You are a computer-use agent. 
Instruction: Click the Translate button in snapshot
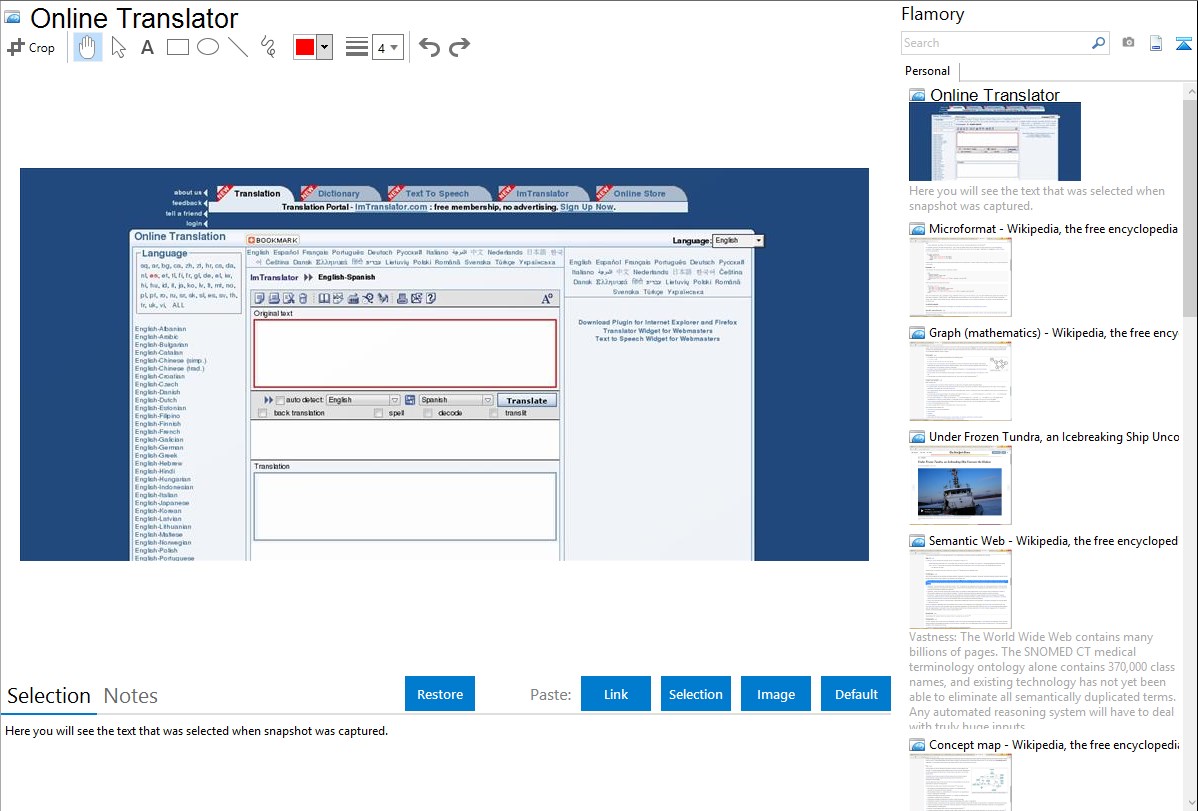pyautogui.click(x=527, y=401)
